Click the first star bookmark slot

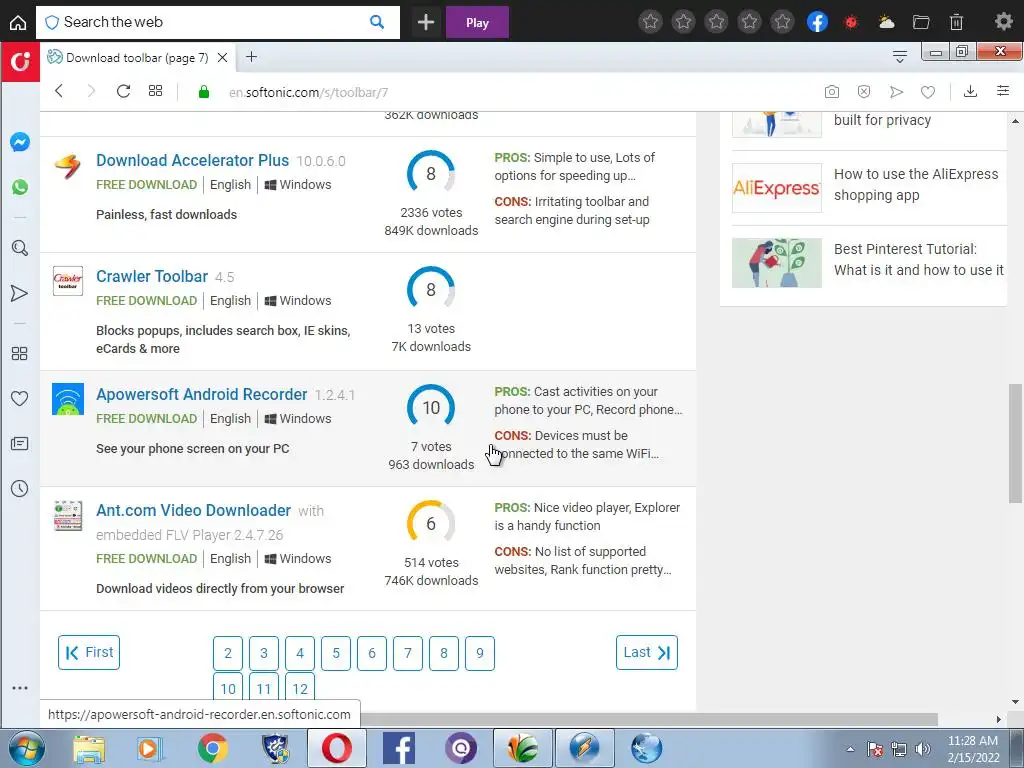650,22
